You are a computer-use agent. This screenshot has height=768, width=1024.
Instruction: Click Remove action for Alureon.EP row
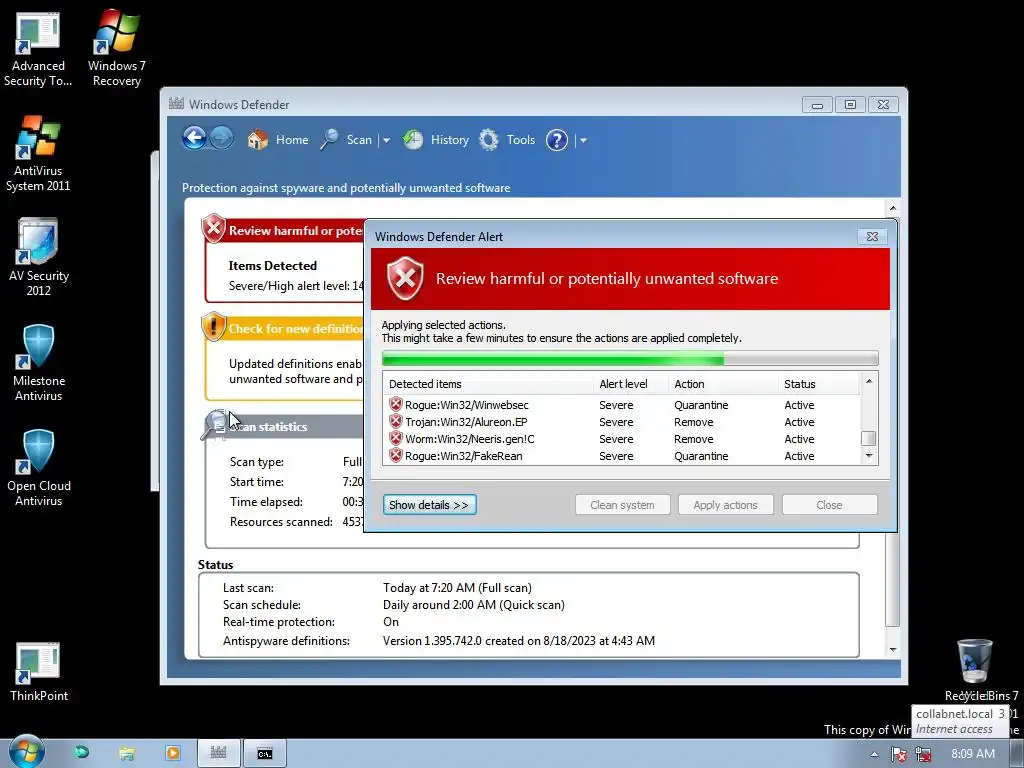coord(694,422)
